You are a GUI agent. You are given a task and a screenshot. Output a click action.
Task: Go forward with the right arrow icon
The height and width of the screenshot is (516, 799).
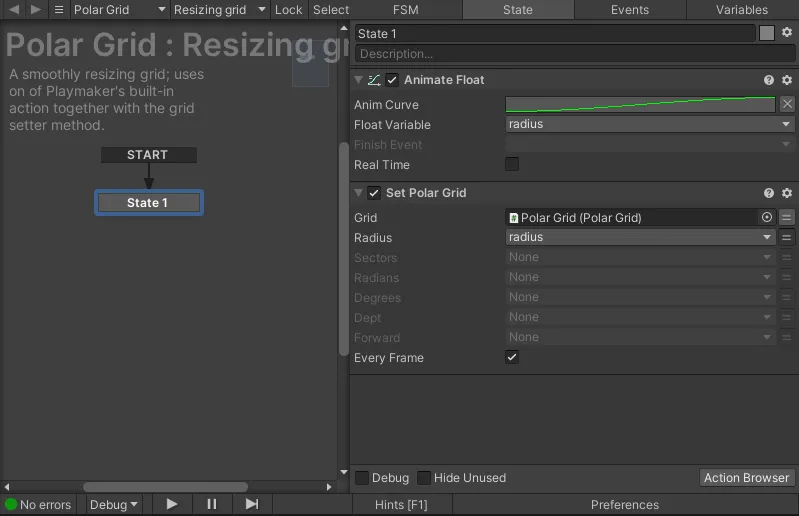(x=35, y=9)
